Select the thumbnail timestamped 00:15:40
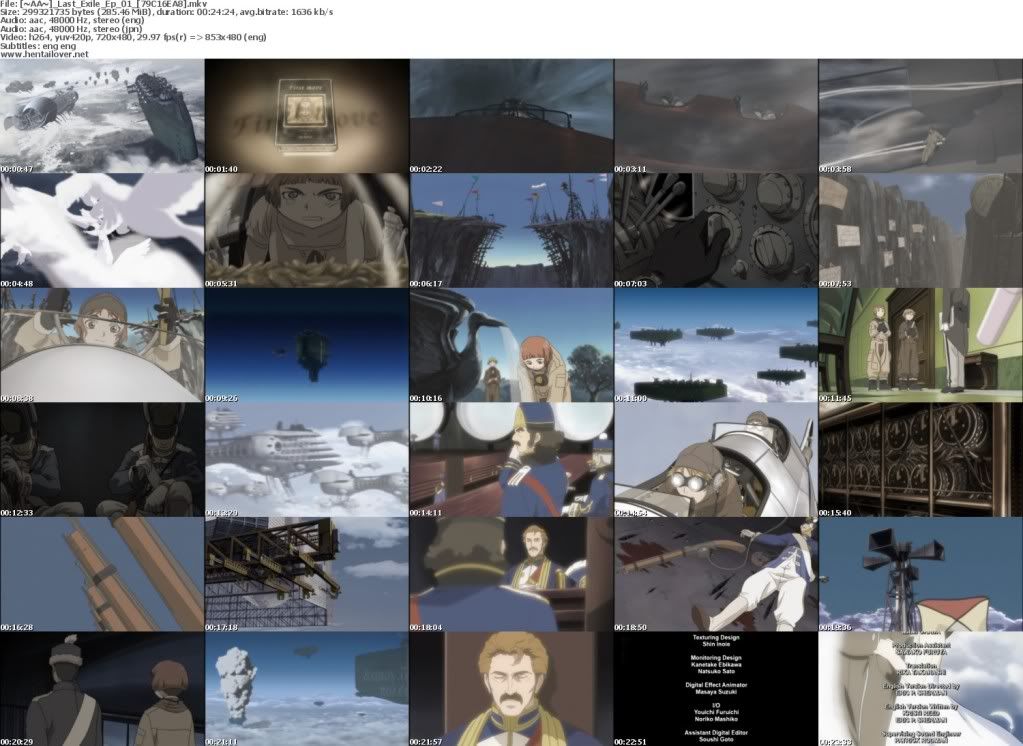 click(920, 460)
